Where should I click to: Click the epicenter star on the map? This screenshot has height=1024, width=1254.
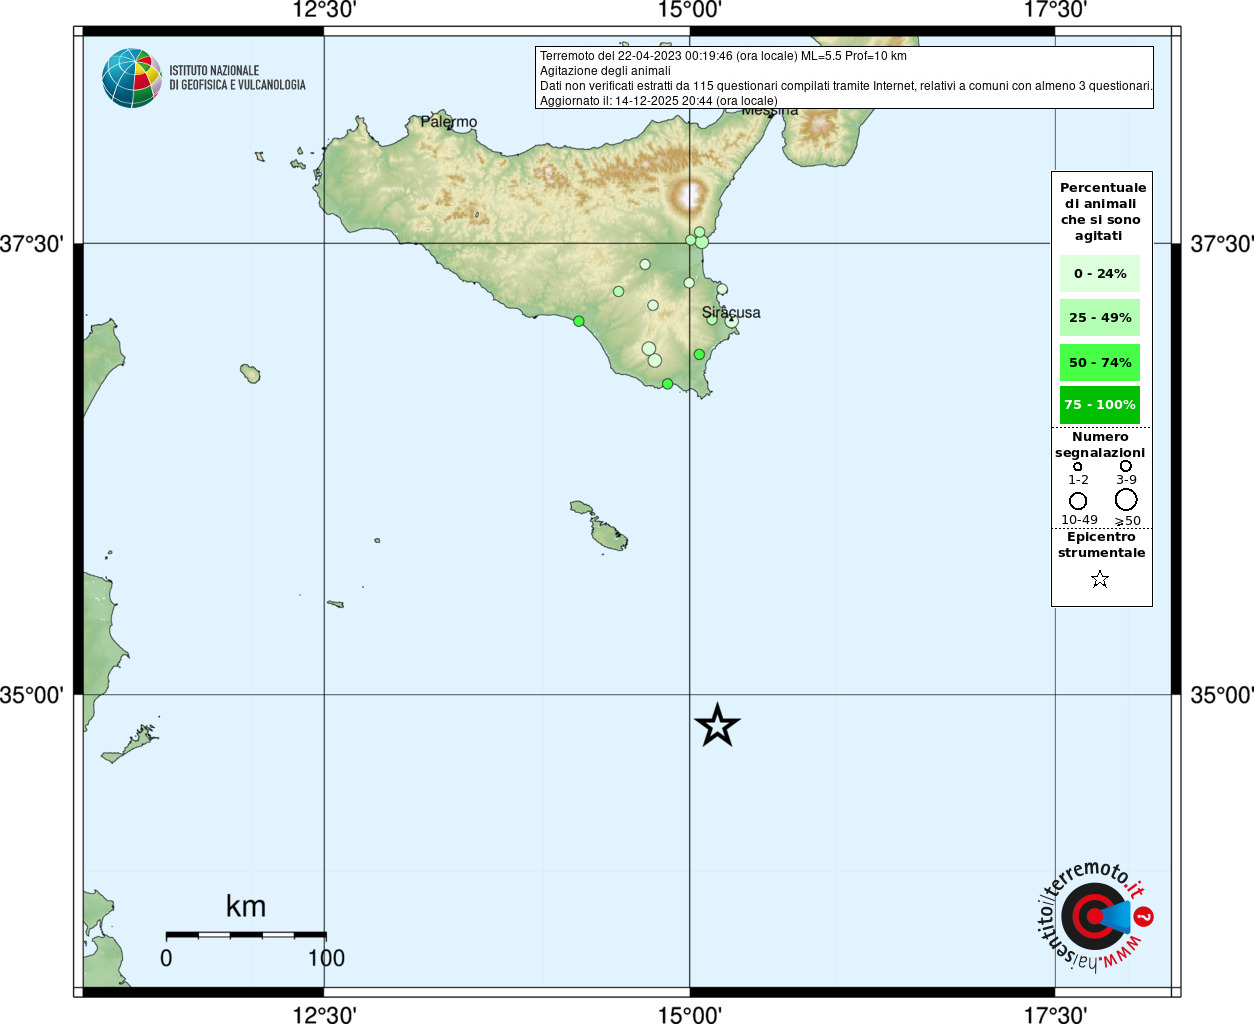point(717,725)
